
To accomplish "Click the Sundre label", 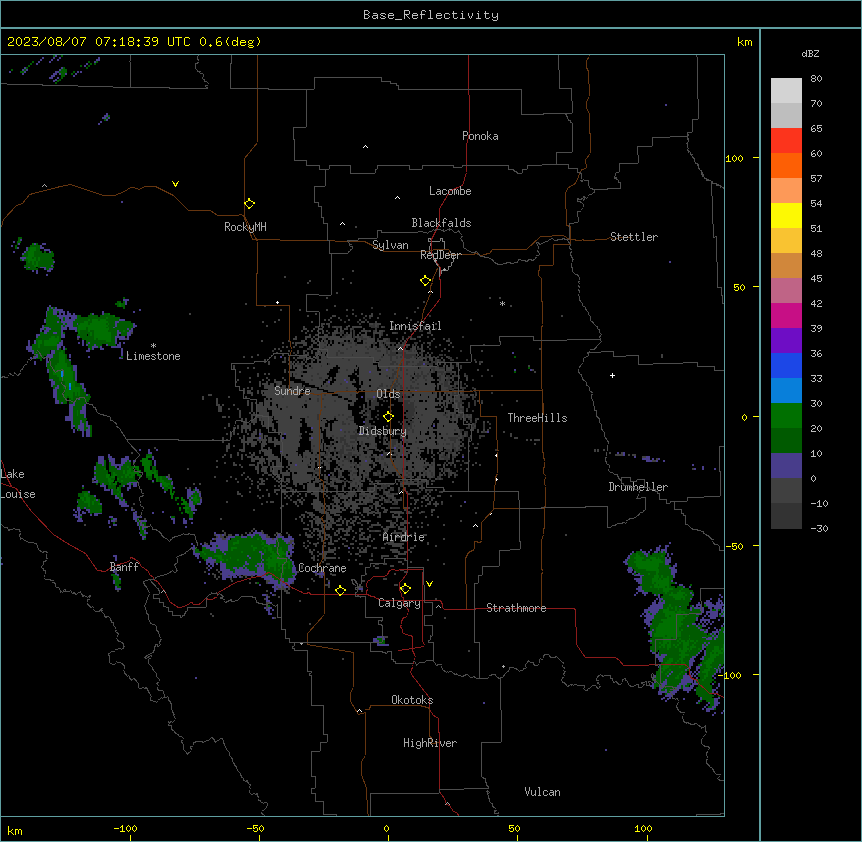I will 292,391.
